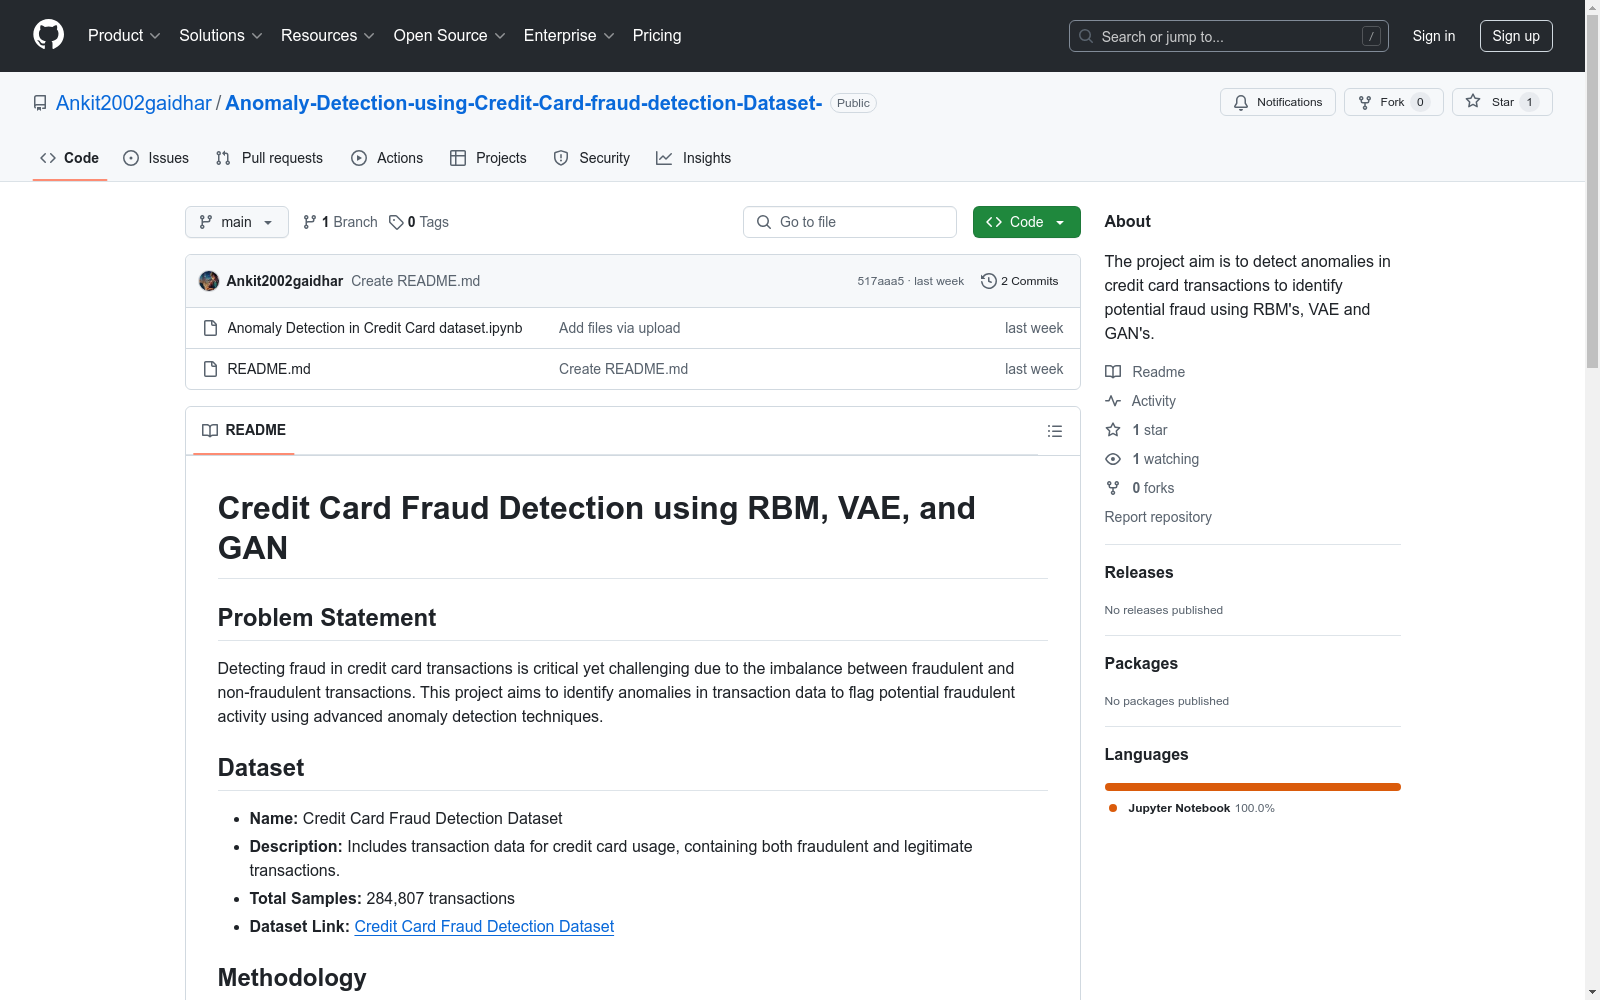This screenshot has height=1000, width=1600.
Task: Expand the Enterprise menu
Action: coord(569,35)
